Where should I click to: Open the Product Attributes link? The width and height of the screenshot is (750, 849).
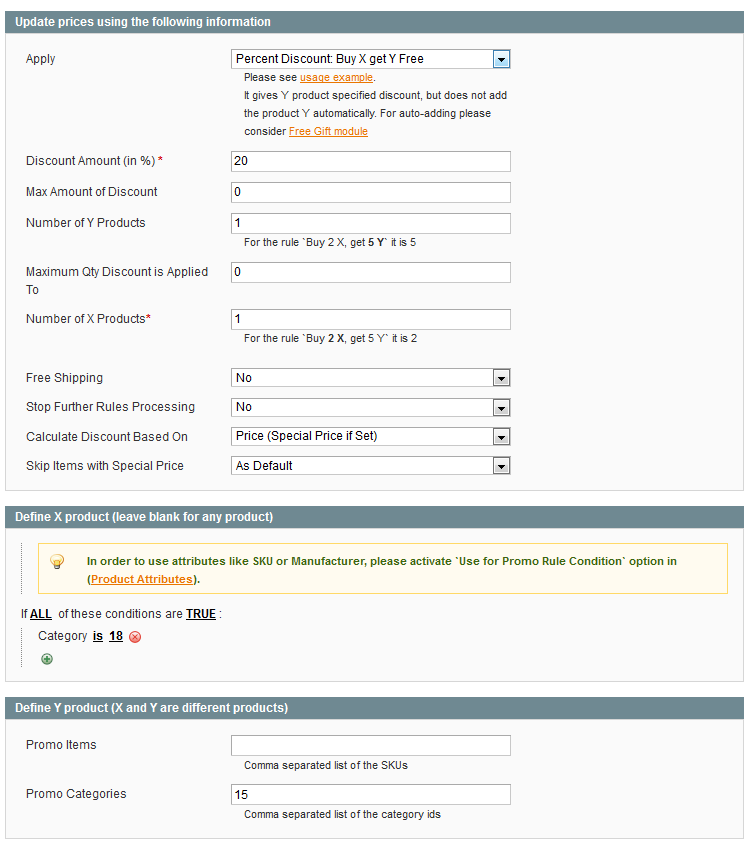[141, 579]
